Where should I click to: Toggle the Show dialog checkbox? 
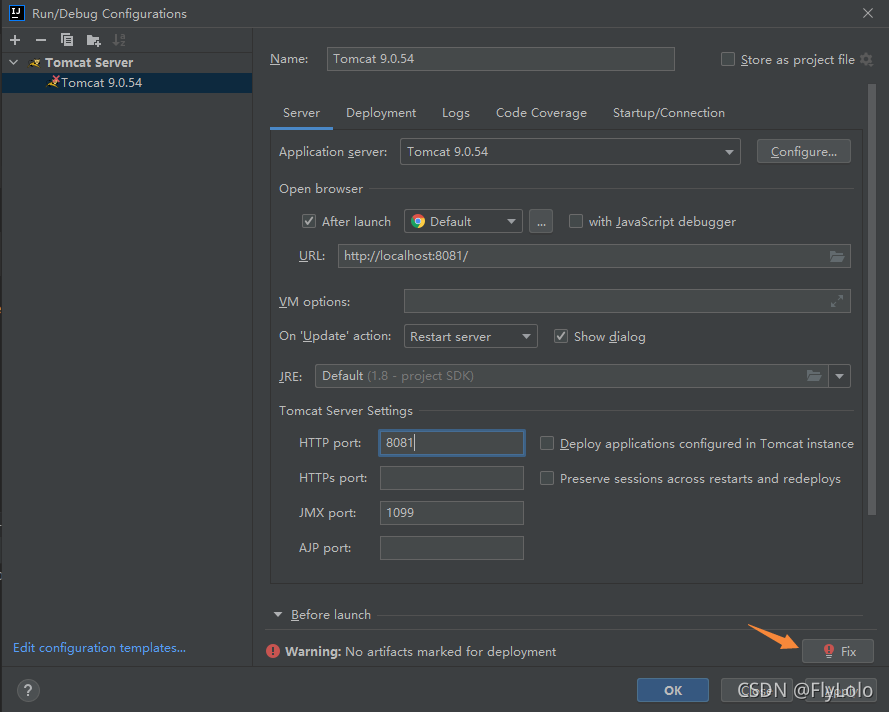click(561, 336)
